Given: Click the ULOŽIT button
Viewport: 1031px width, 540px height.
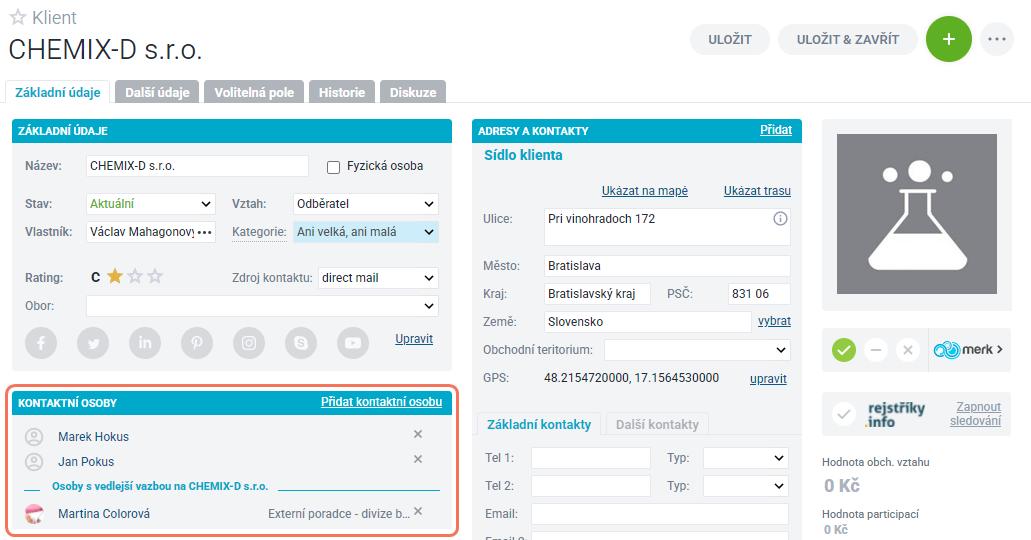Looking at the screenshot, I should coord(730,39).
